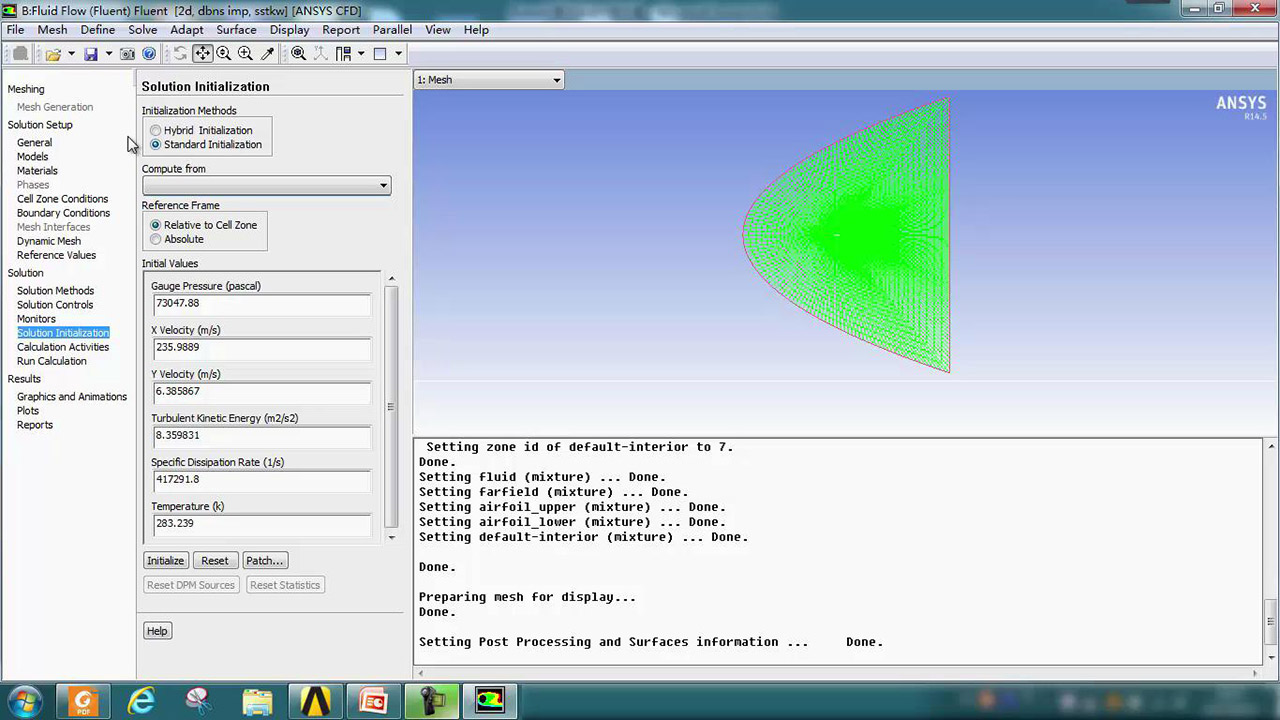Click the window layout arrangement icon
The image size is (1280, 720).
[343, 54]
